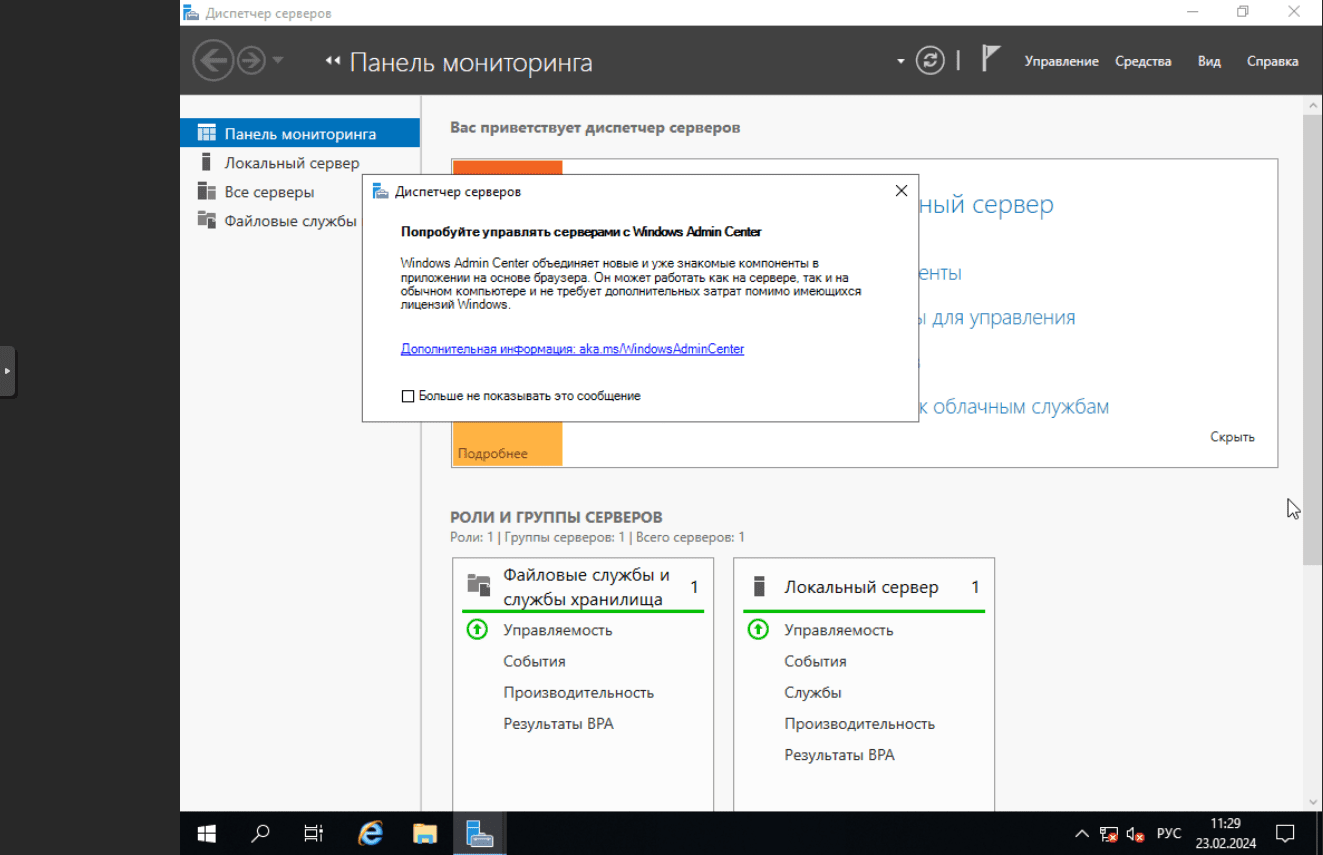Click the Локальный сервер tile header
This screenshot has width=1323, height=855.
861,587
